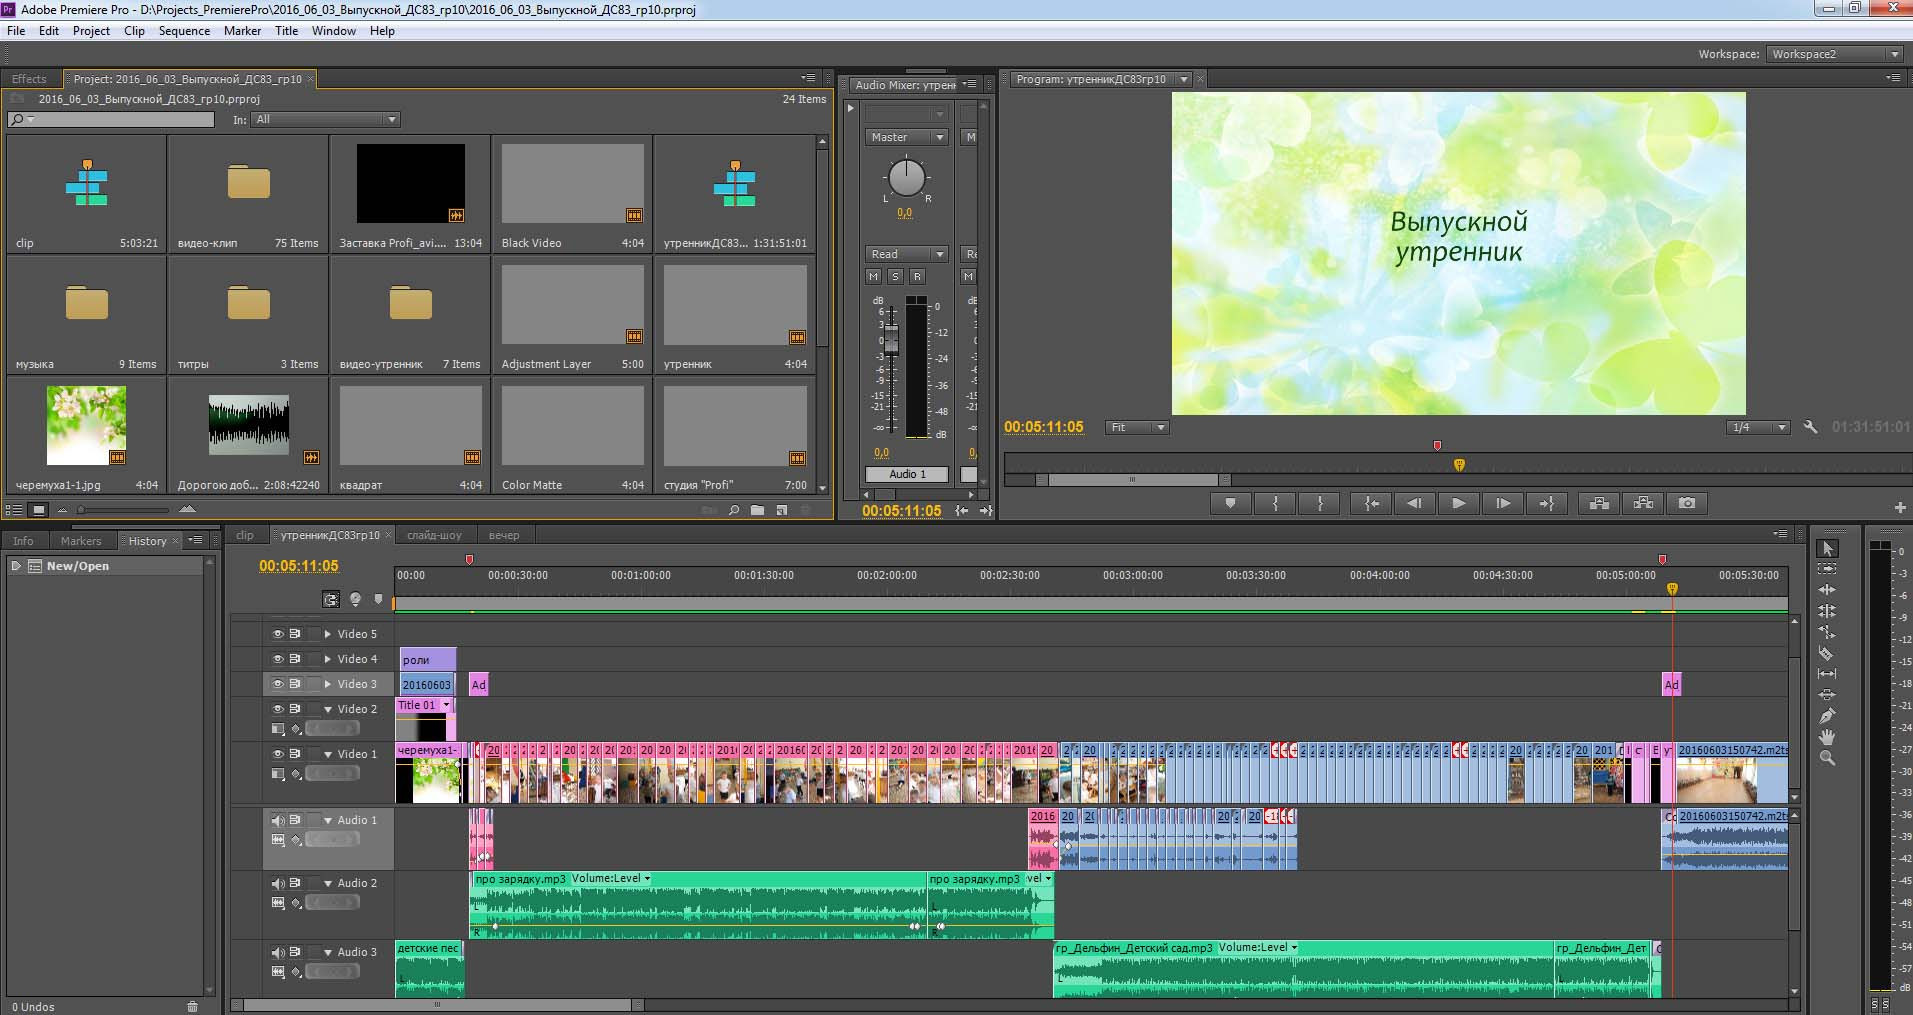Click the Export Frame camera icon
1913x1015 pixels.
[1687, 503]
